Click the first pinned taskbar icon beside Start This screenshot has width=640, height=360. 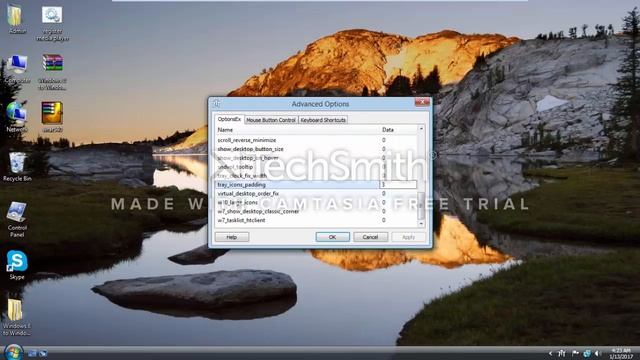[x=32, y=353]
